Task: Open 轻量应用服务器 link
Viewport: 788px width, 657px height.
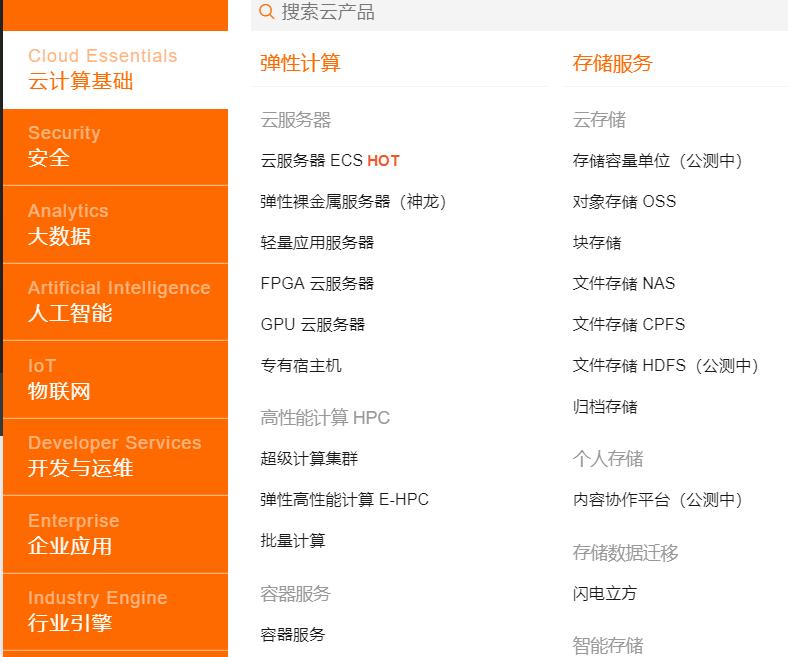Action: click(317, 243)
